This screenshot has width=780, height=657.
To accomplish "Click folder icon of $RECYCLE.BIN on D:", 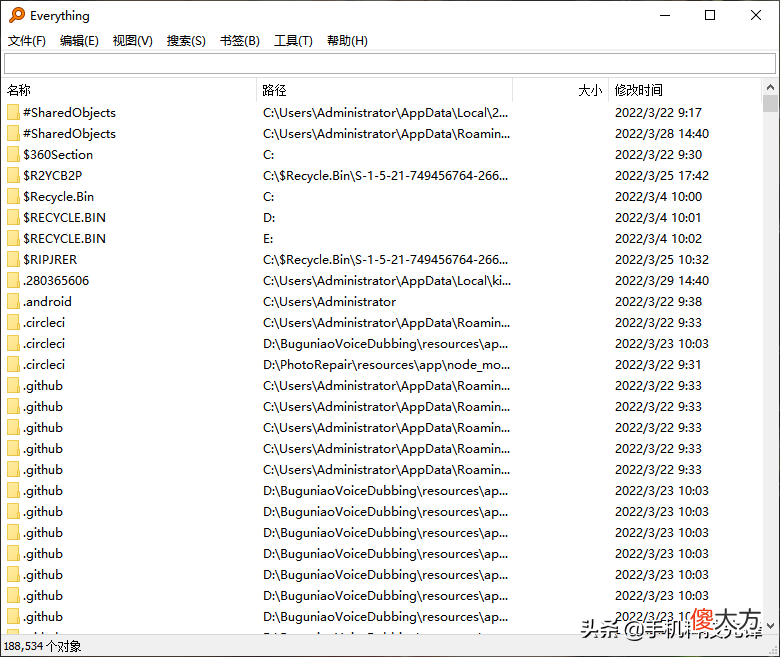I will (x=13, y=217).
